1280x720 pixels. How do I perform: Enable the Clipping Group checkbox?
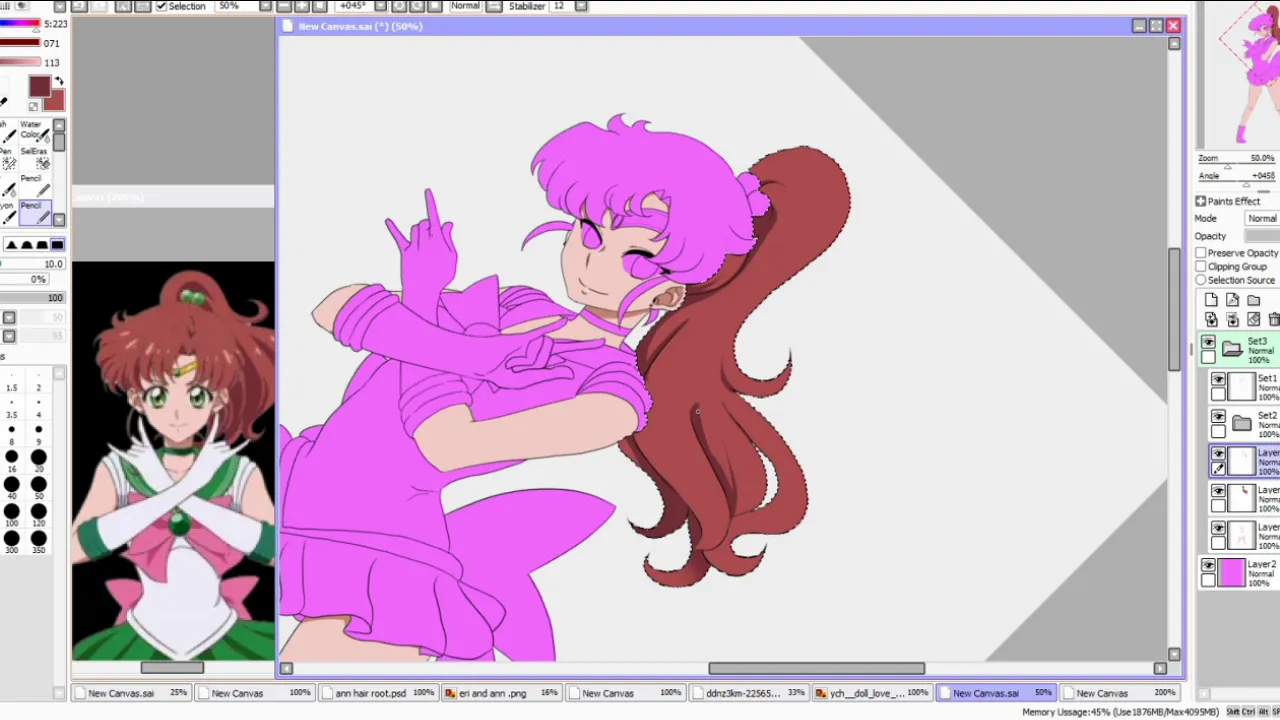1201,267
